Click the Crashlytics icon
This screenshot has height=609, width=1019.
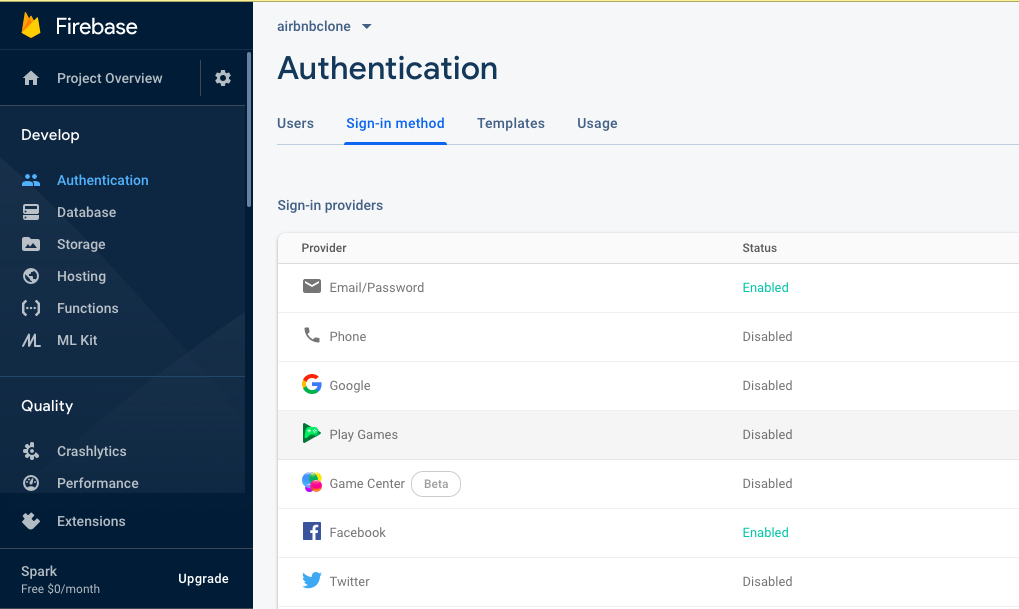(31, 451)
